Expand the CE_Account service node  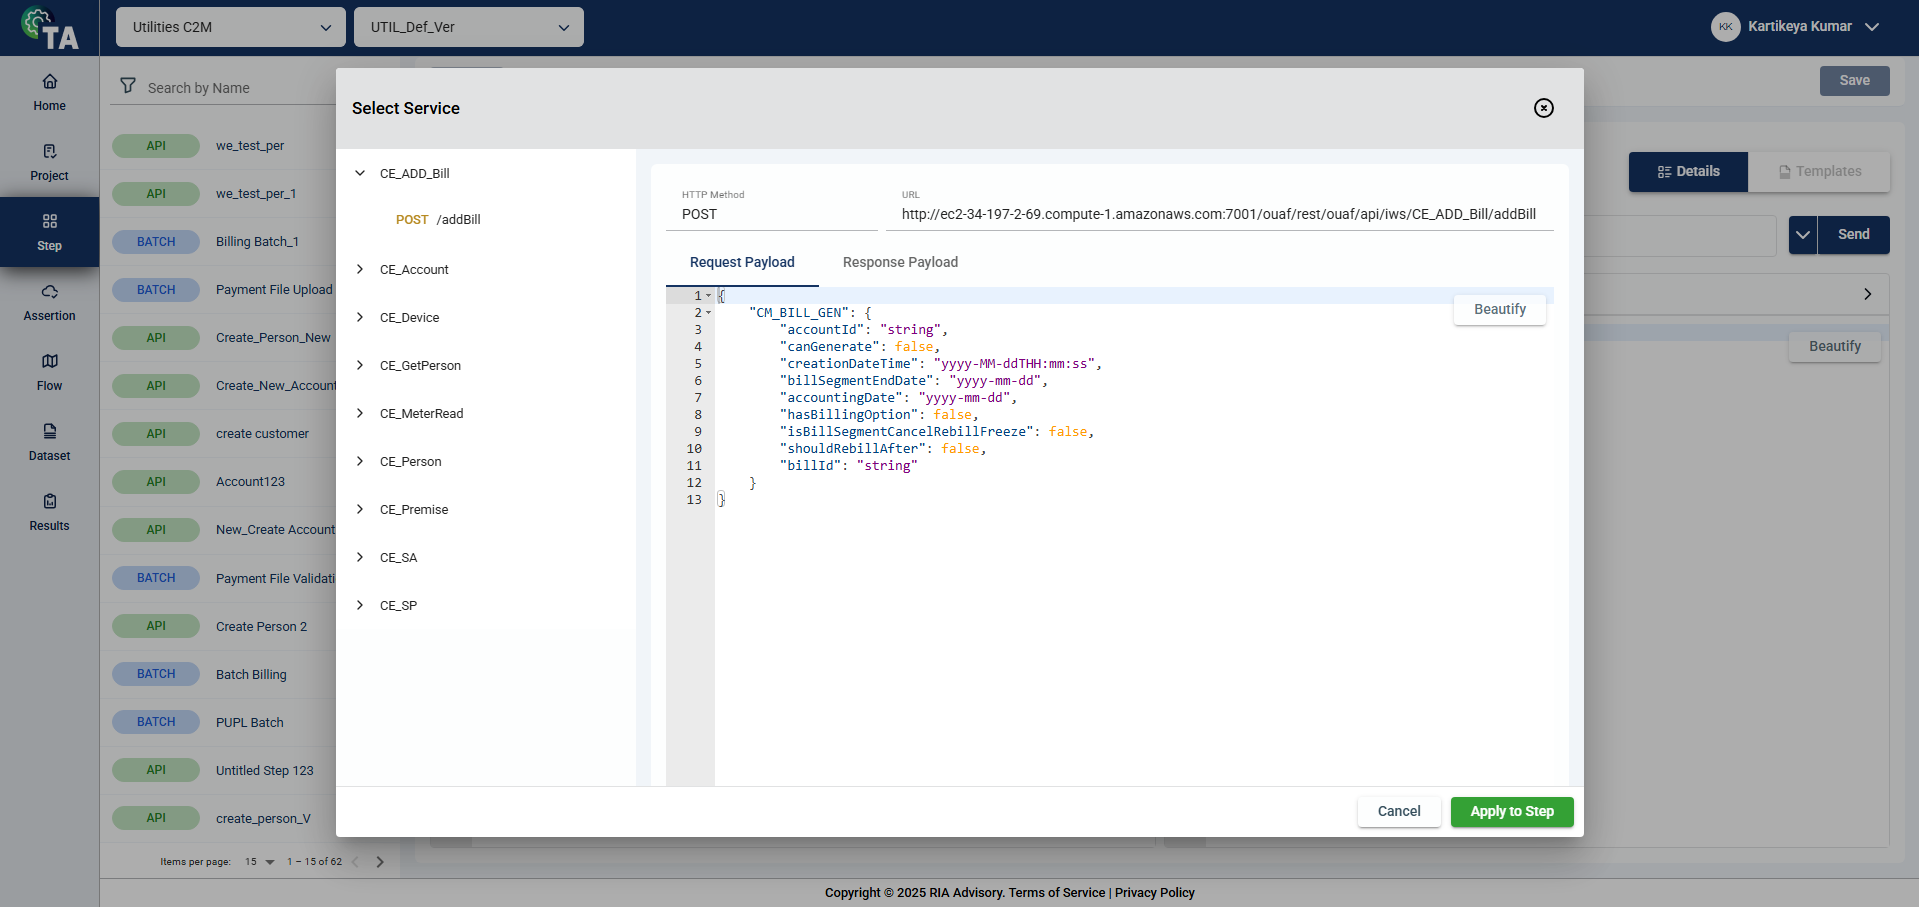[x=360, y=269]
